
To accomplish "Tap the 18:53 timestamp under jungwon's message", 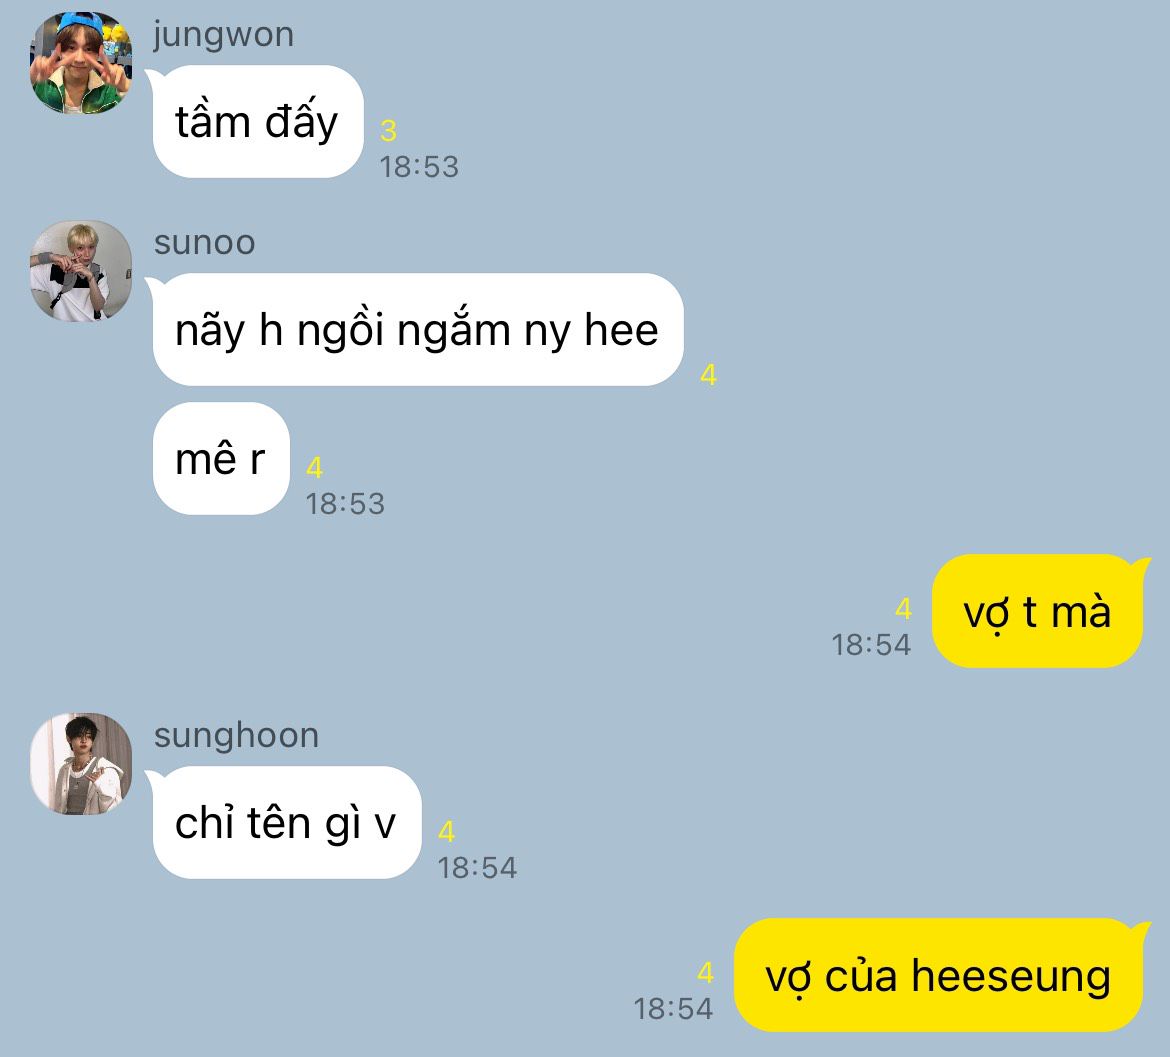I will coord(419,166).
